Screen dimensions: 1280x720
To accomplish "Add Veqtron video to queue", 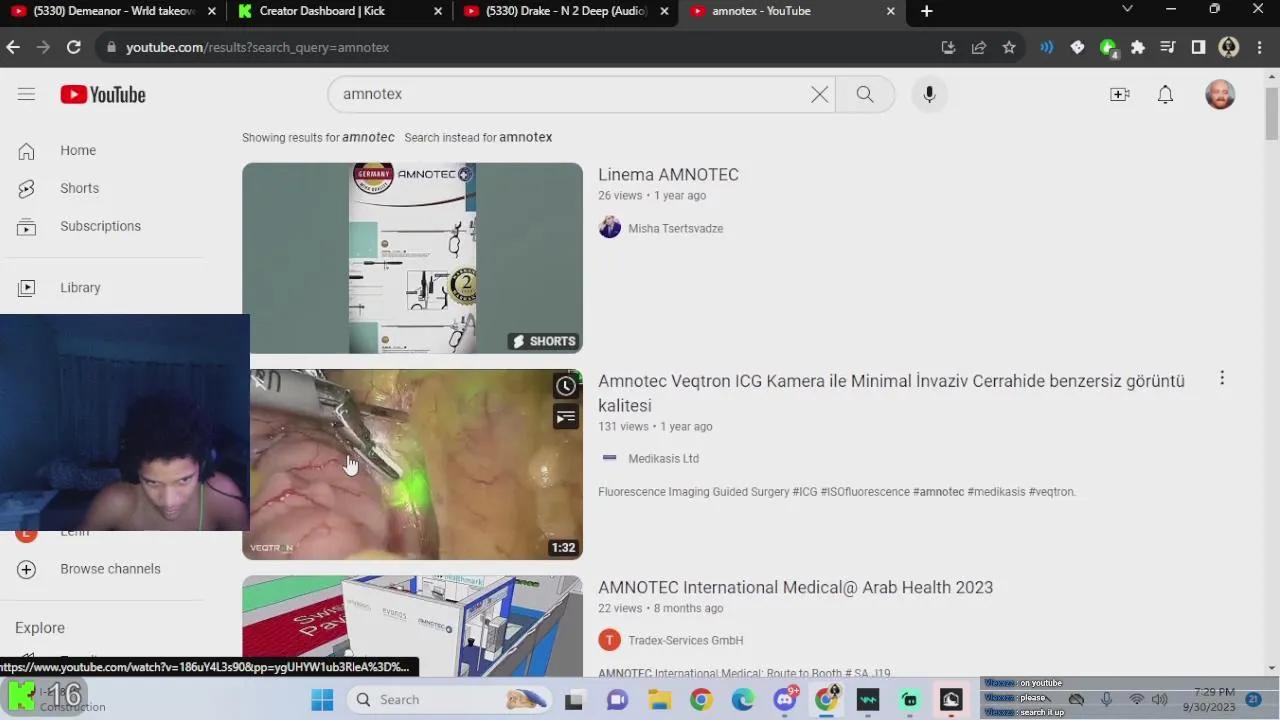I will pos(566,416).
